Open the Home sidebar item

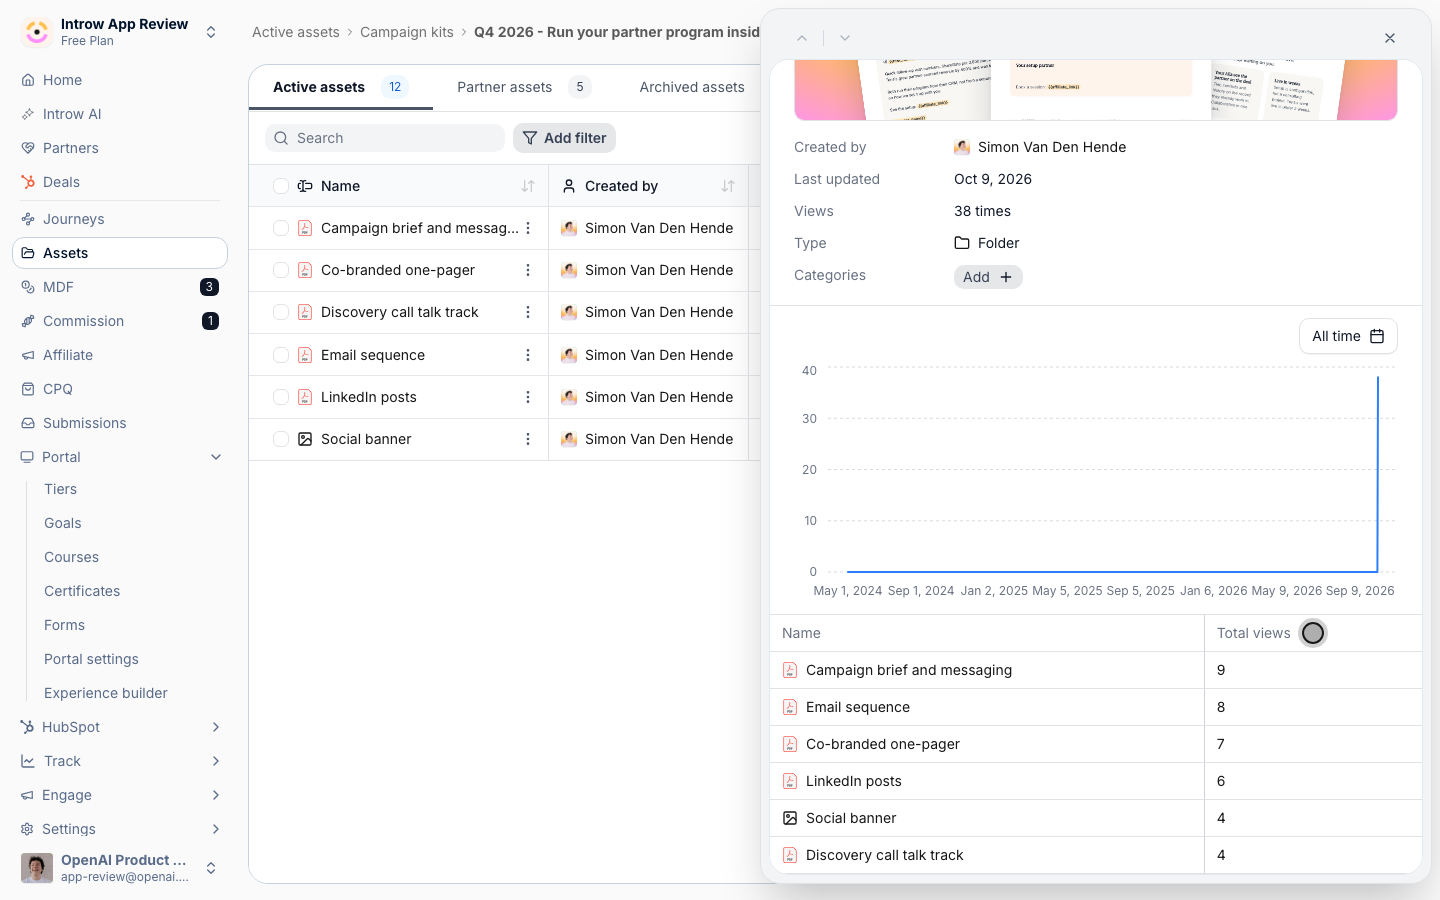pos(120,80)
